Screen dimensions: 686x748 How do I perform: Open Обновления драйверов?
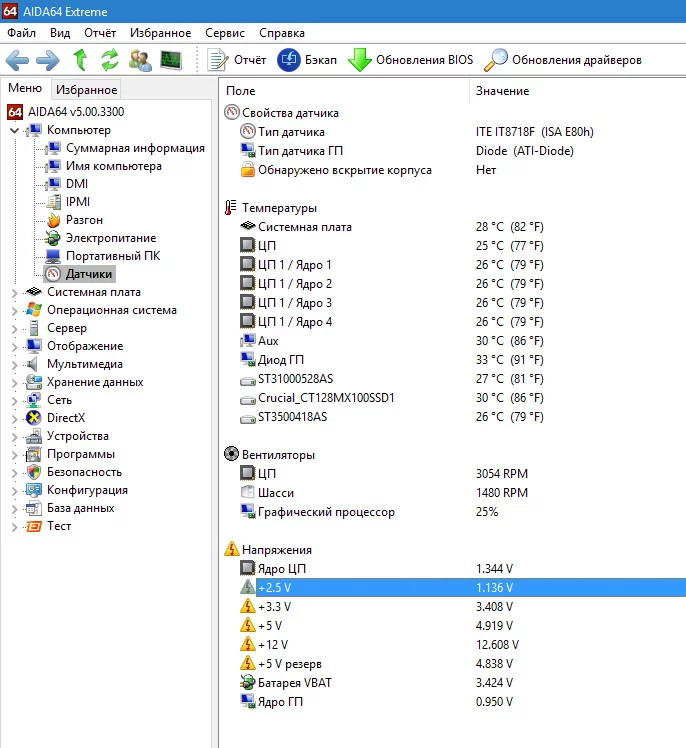pyautogui.click(x=563, y=60)
